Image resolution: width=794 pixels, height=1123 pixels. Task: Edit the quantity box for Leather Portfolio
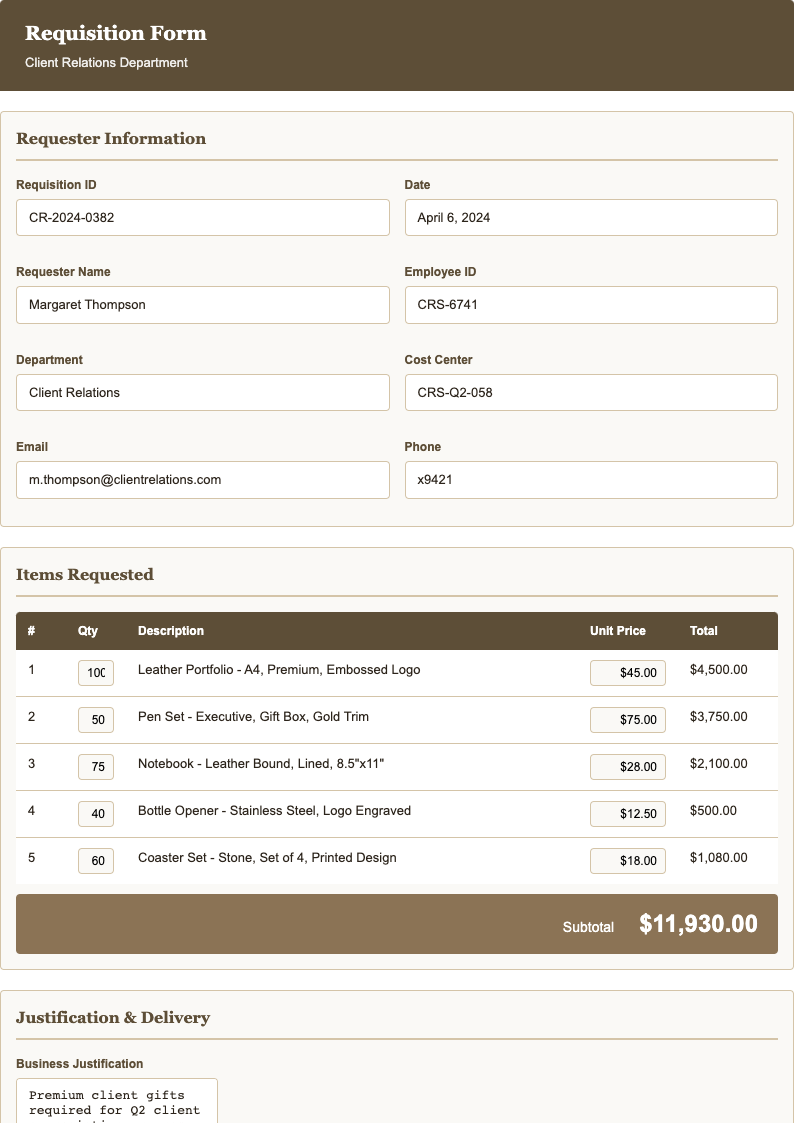coord(95,672)
